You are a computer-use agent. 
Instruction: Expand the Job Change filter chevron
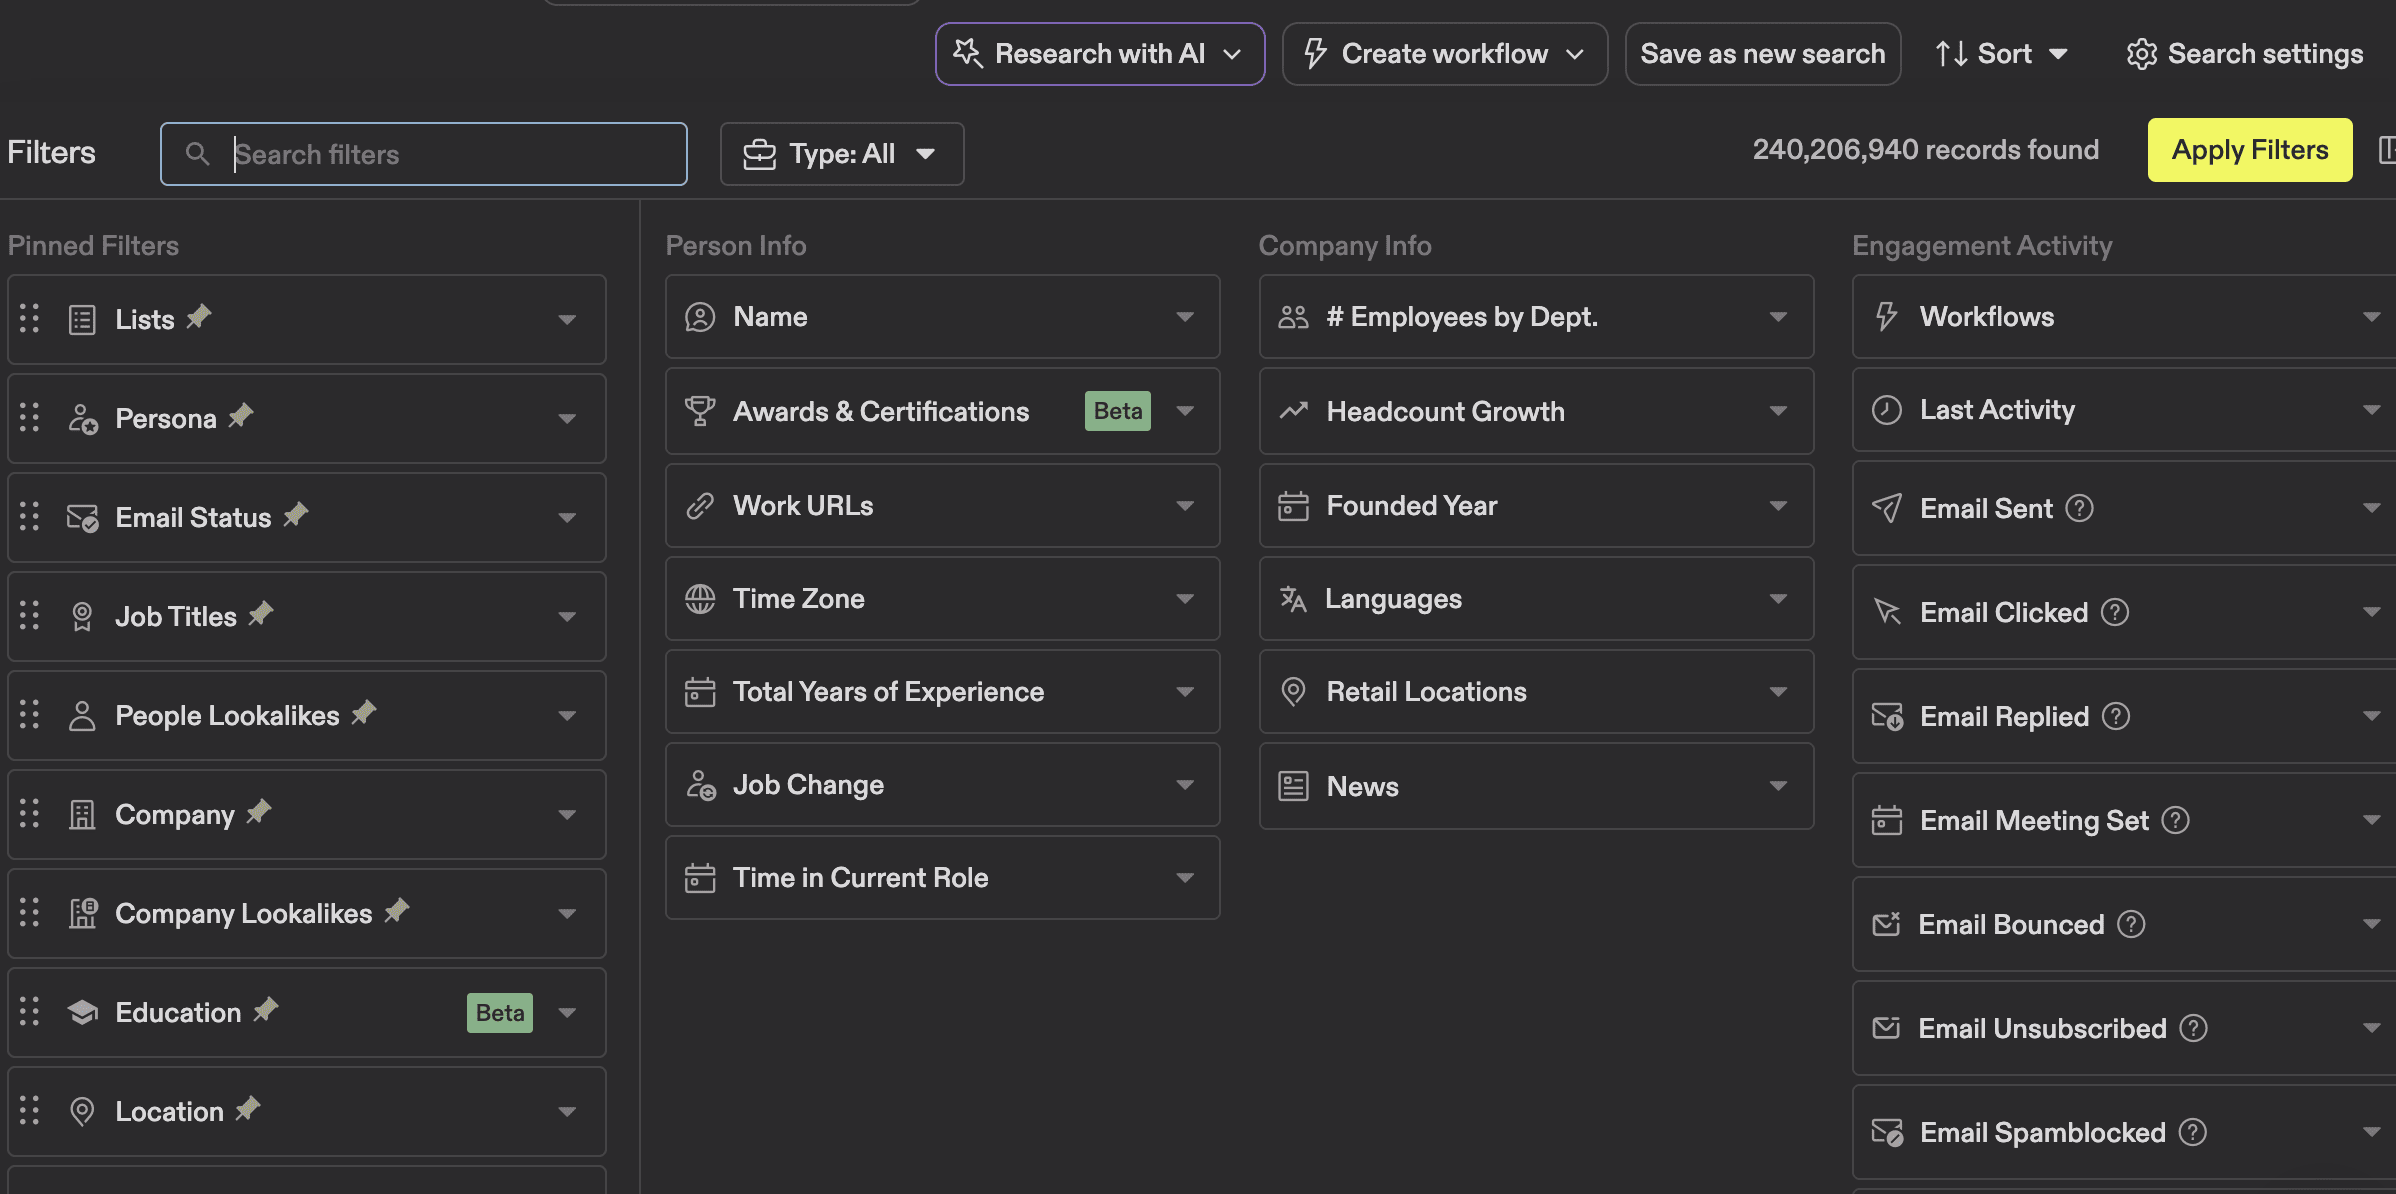coord(1184,785)
